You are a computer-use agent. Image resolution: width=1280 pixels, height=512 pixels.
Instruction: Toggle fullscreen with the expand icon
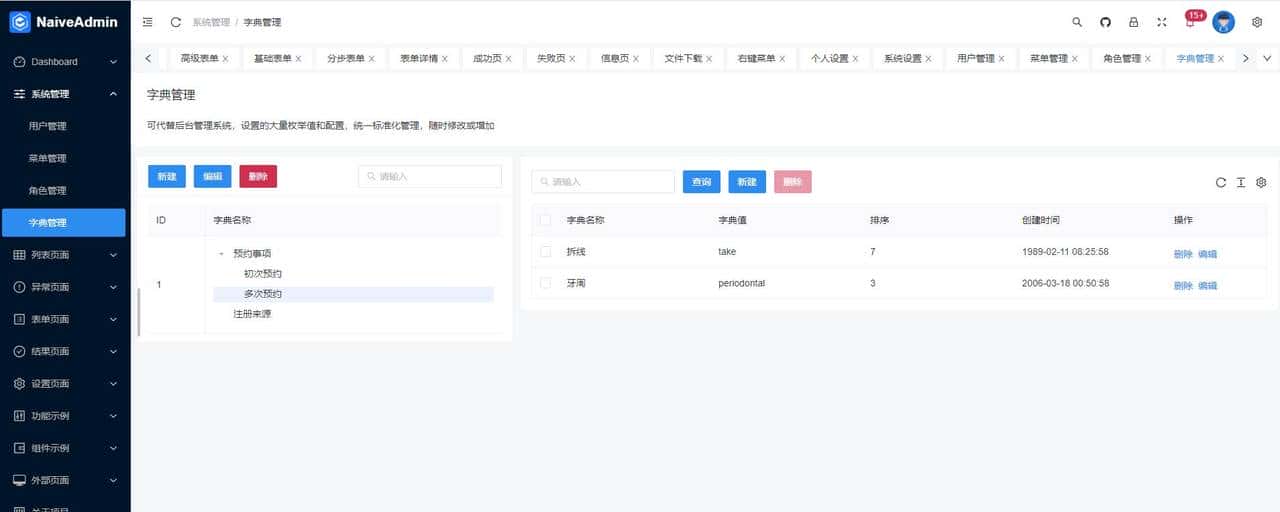coord(1161,22)
